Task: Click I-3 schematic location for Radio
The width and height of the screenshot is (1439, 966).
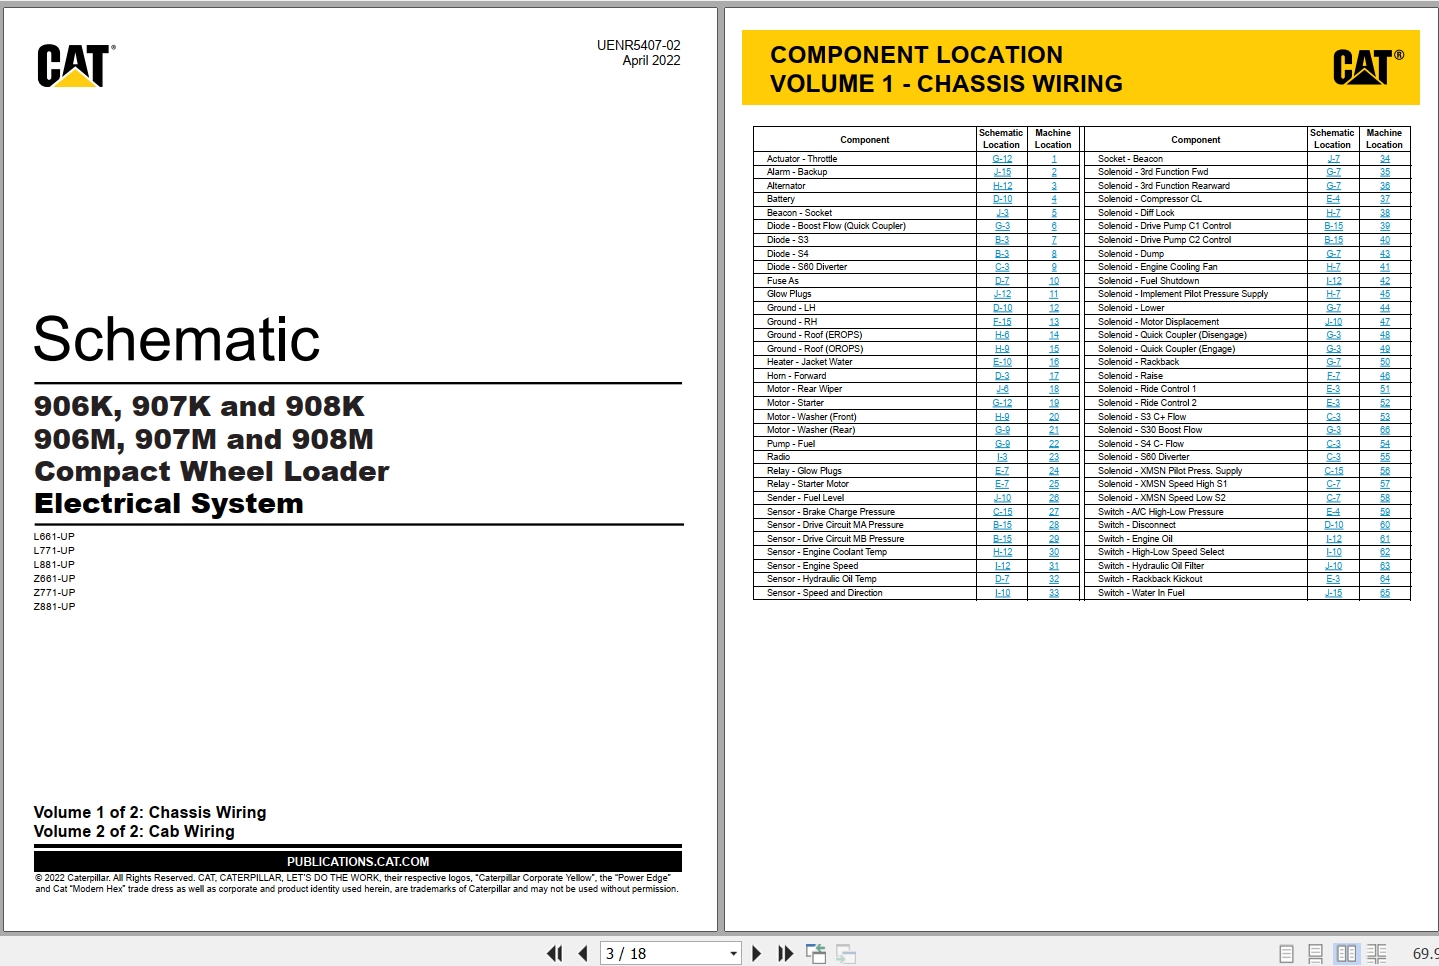Action: point(1002,457)
